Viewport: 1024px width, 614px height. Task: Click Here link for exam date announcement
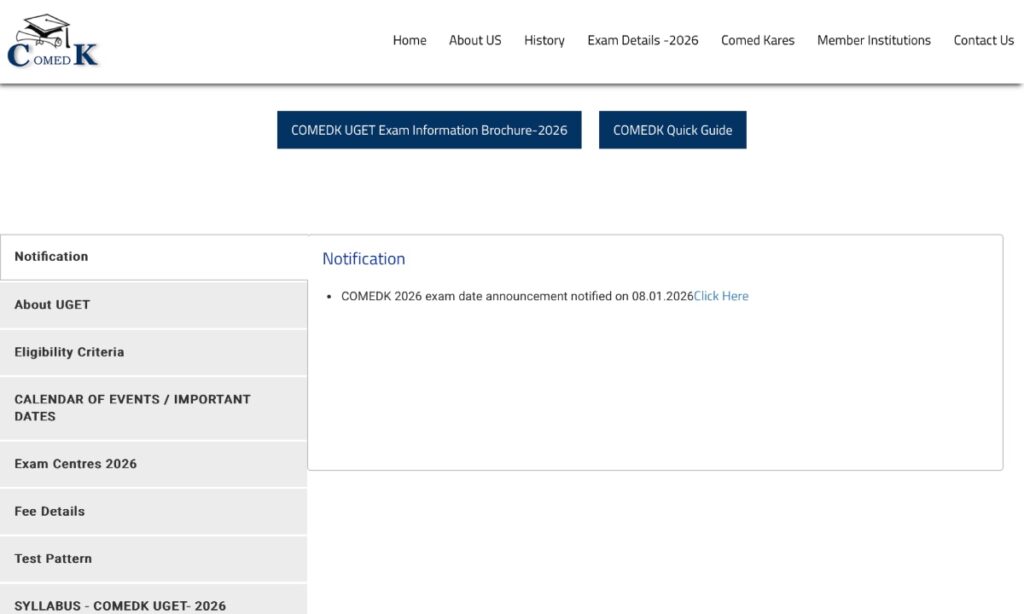pos(721,296)
